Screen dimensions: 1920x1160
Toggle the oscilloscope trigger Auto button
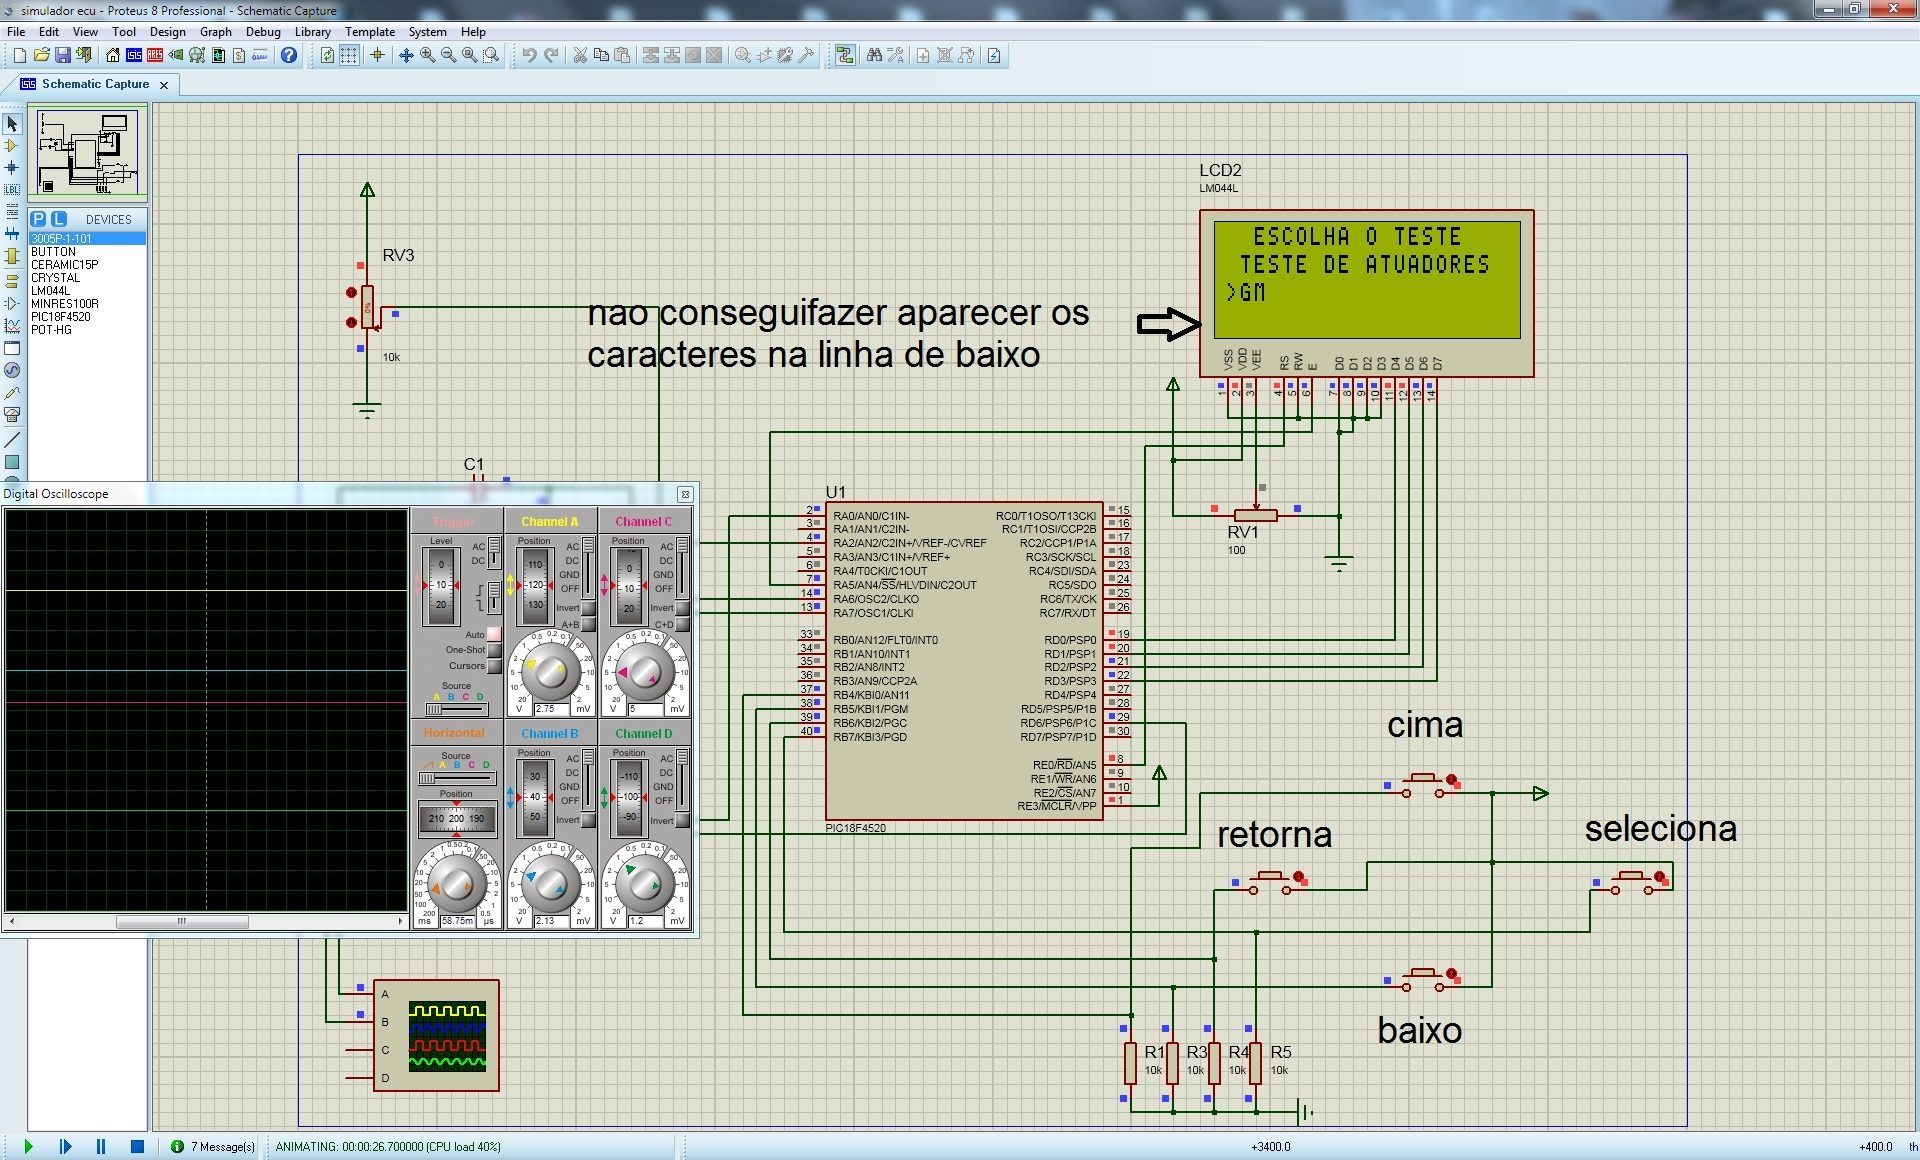(x=494, y=634)
